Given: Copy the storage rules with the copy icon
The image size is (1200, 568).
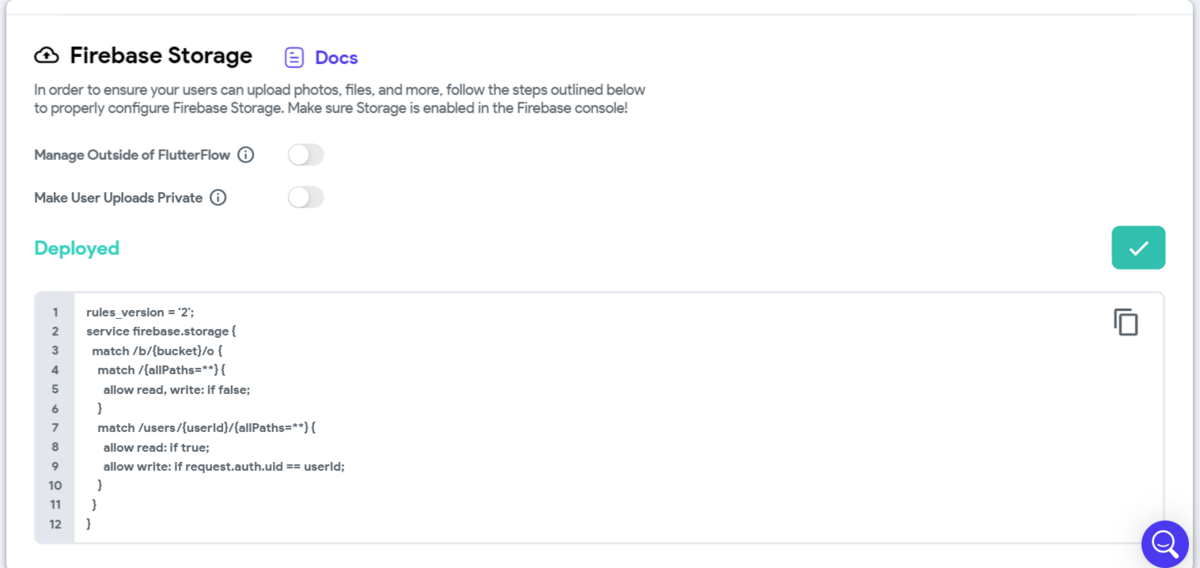Looking at the screenshot, I should [1126, 322].
